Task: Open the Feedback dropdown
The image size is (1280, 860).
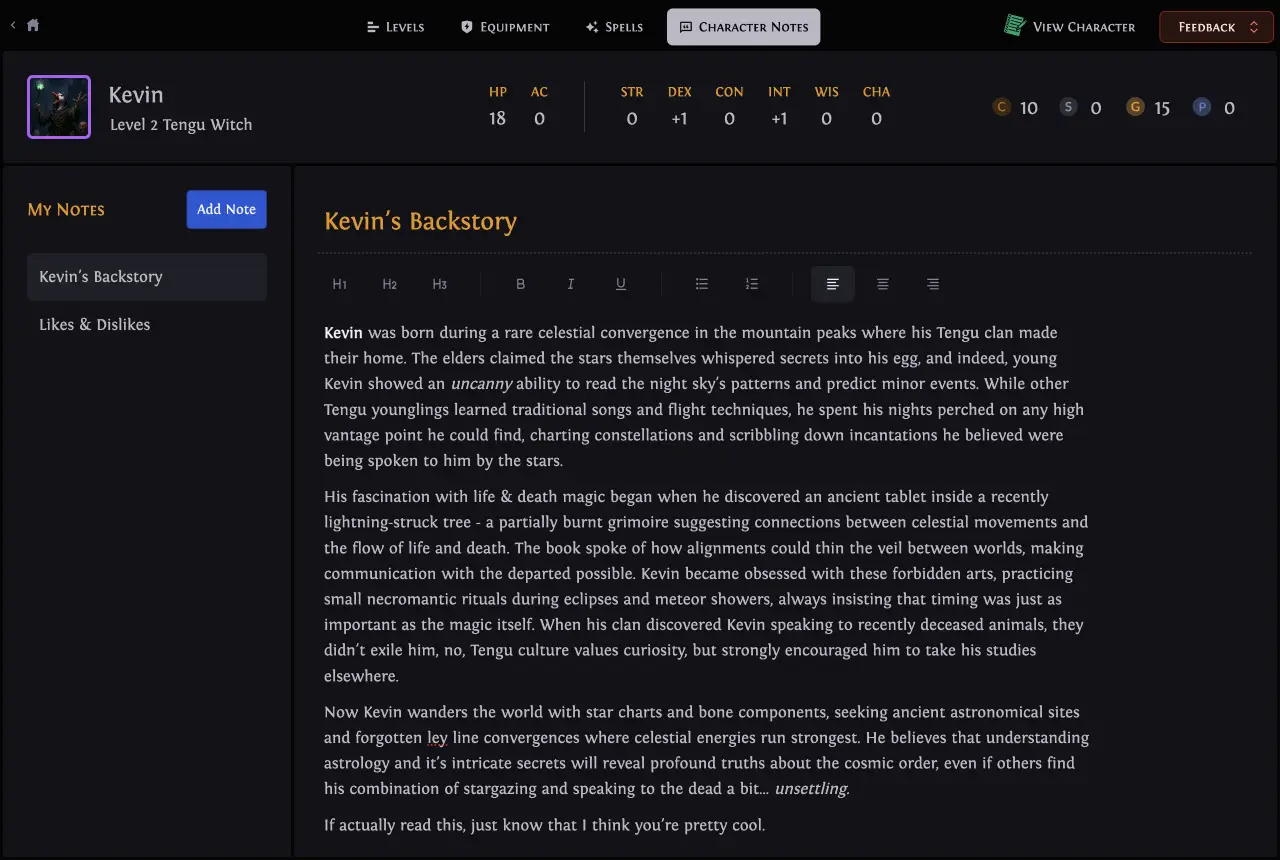Action: click(1215, 27)
